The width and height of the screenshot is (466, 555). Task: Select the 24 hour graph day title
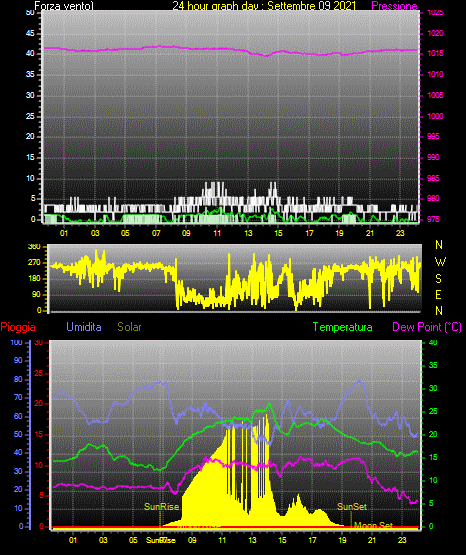[x=264, y=6]
